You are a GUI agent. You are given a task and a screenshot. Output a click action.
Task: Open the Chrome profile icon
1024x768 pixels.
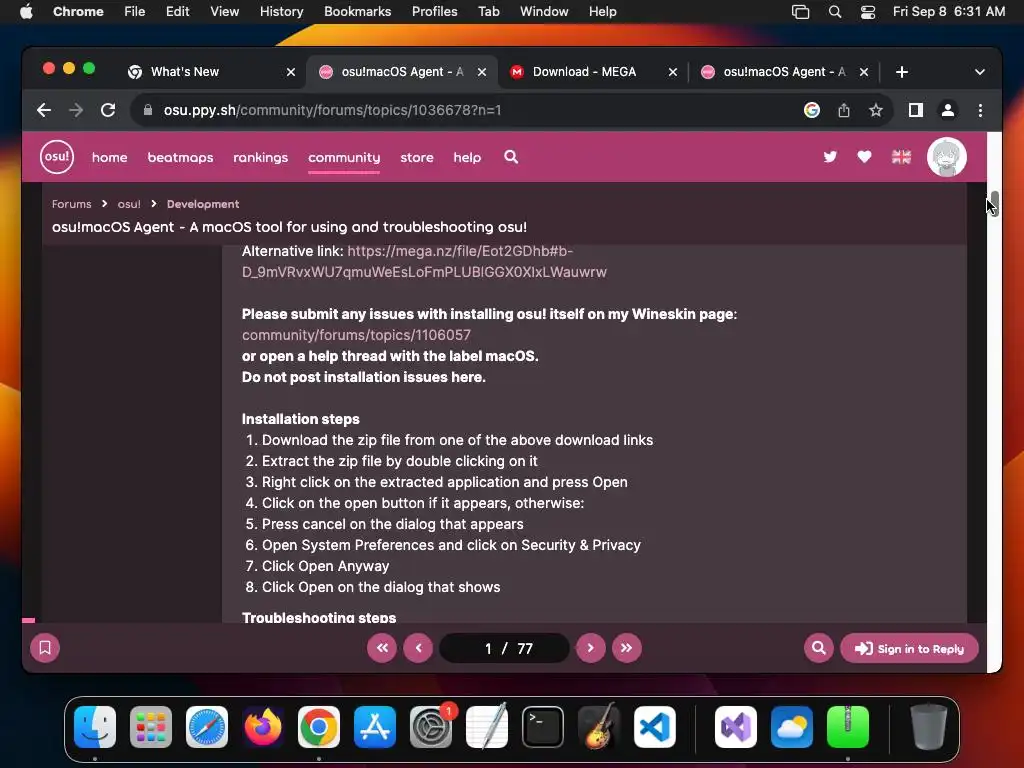pyautogui.click(x=948, y=110)
